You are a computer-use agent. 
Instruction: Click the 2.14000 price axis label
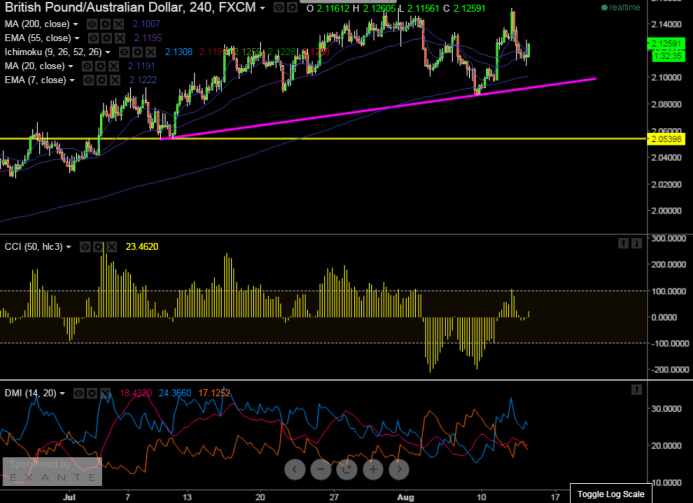pyautogui.click(x=666, y=24)
